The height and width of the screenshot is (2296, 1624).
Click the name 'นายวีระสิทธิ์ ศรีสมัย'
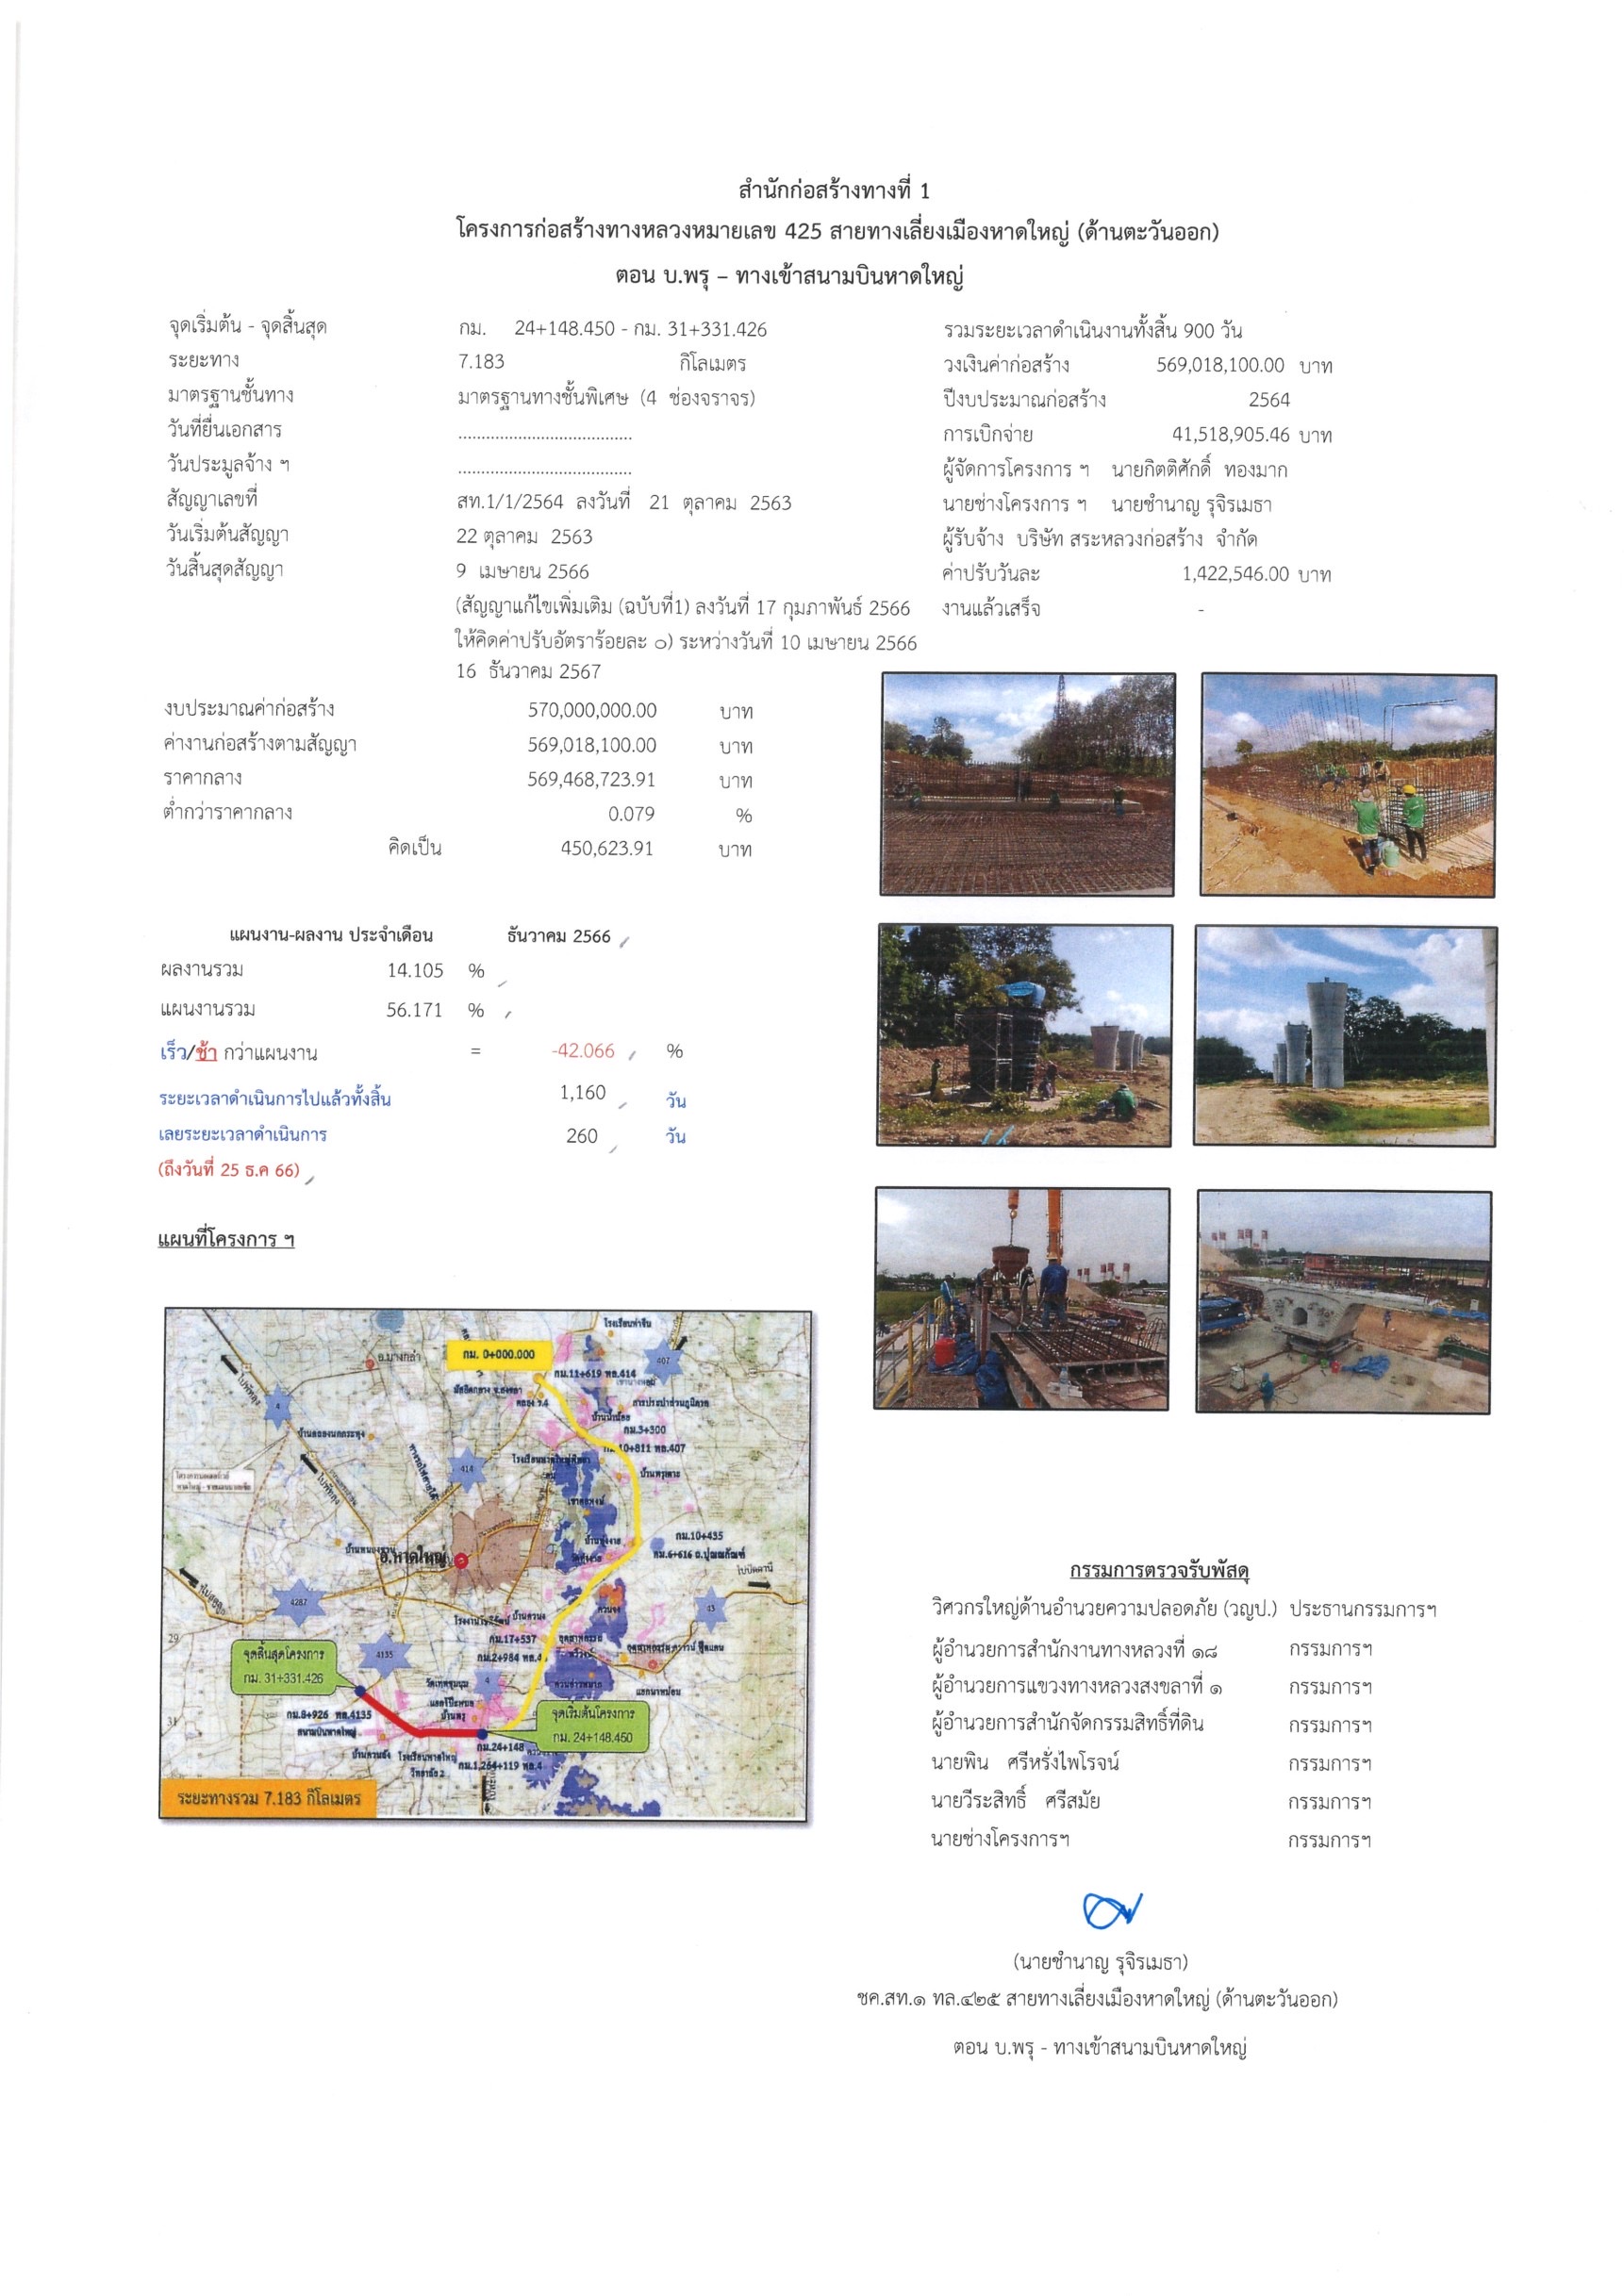1015,1800
